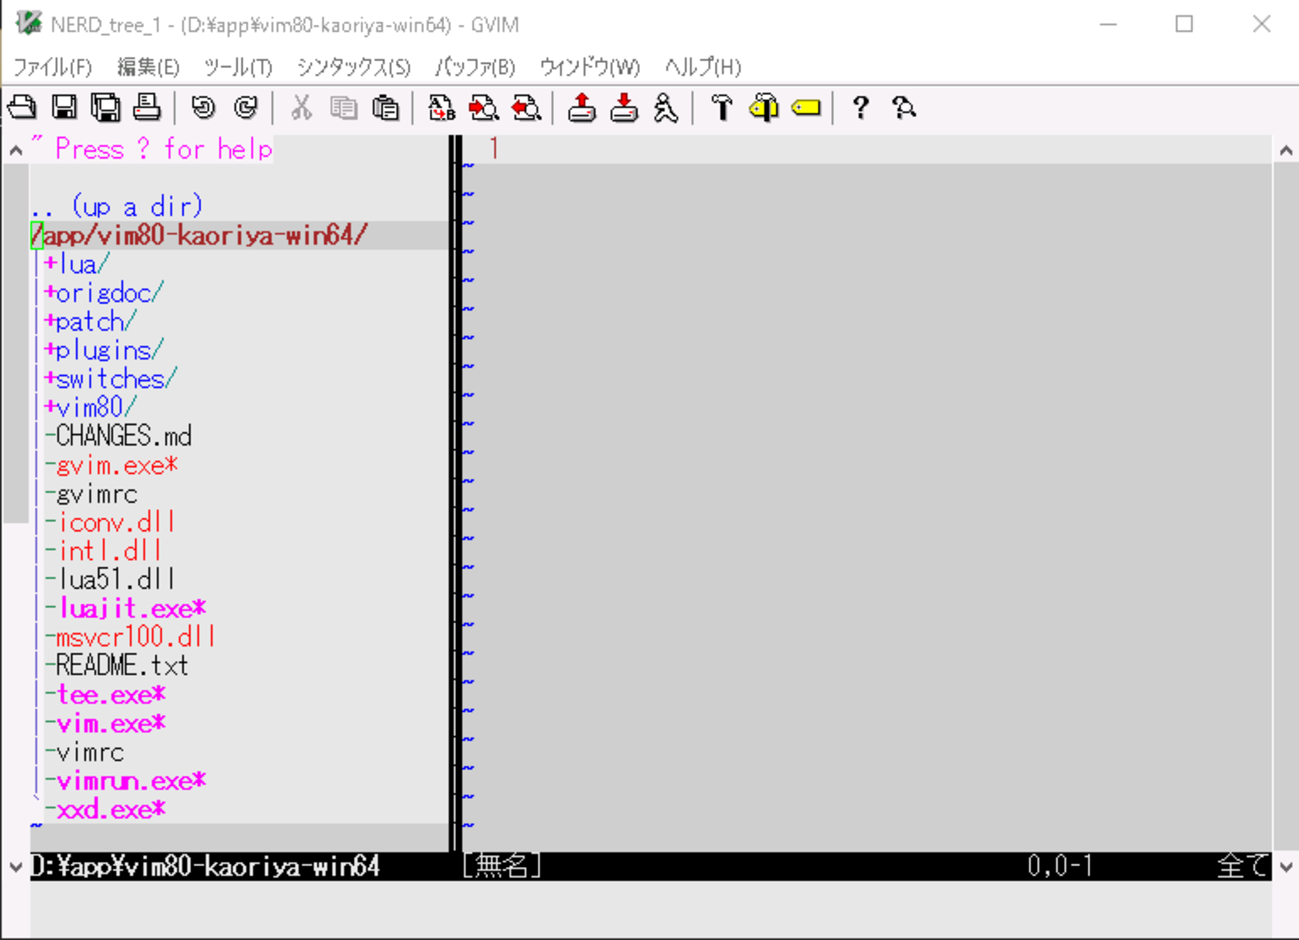Click the Load session icon
1299x940 pixels.
click(581, 107)
